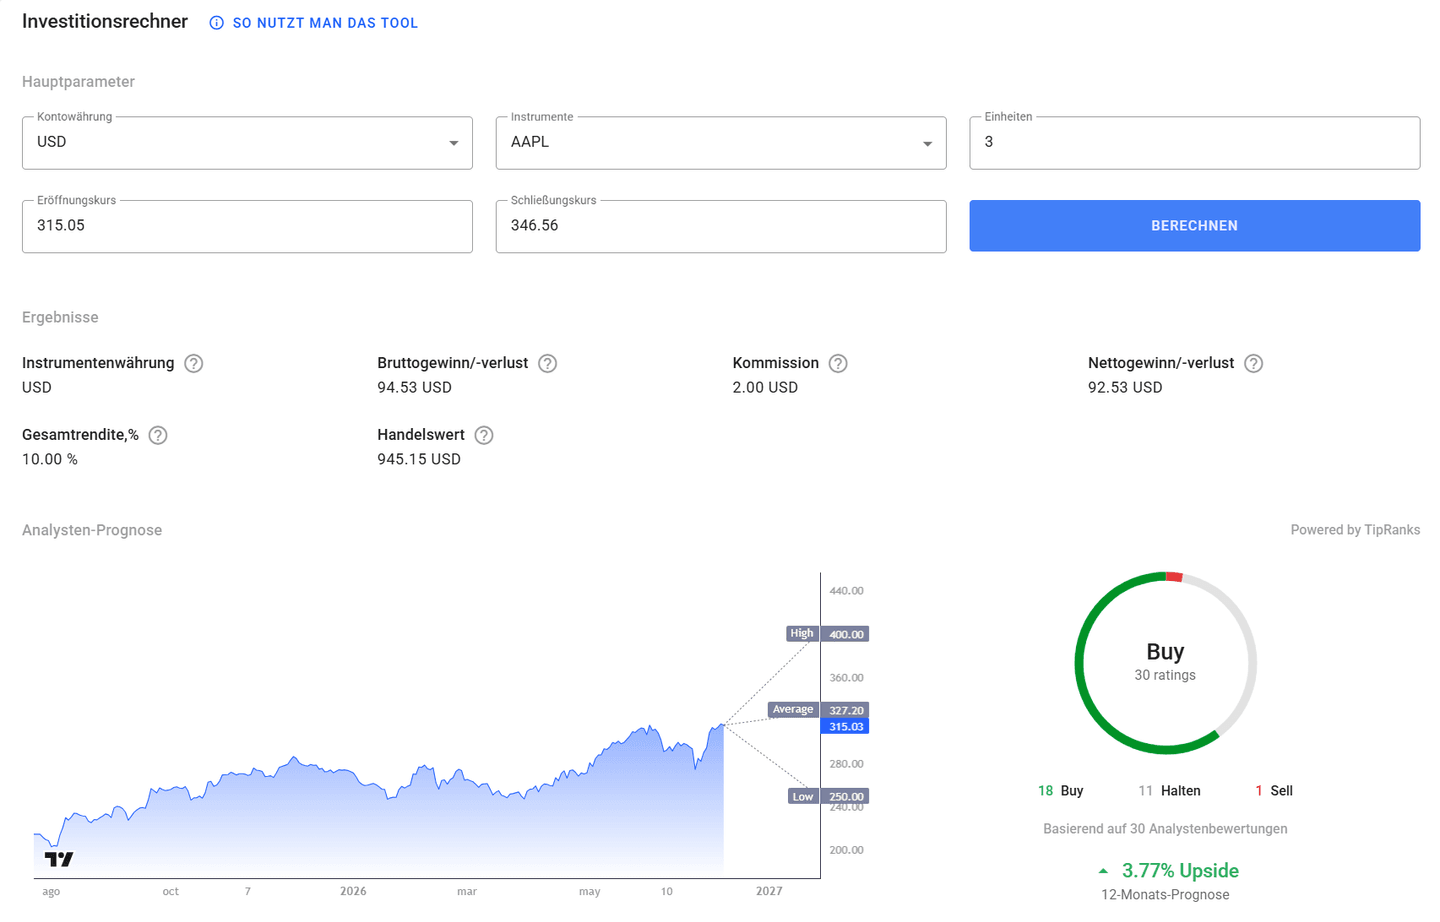Click the '3.77% Upside' value
The height and width of the screenshot is (922, 1440).
click(x=1180, y=871)
